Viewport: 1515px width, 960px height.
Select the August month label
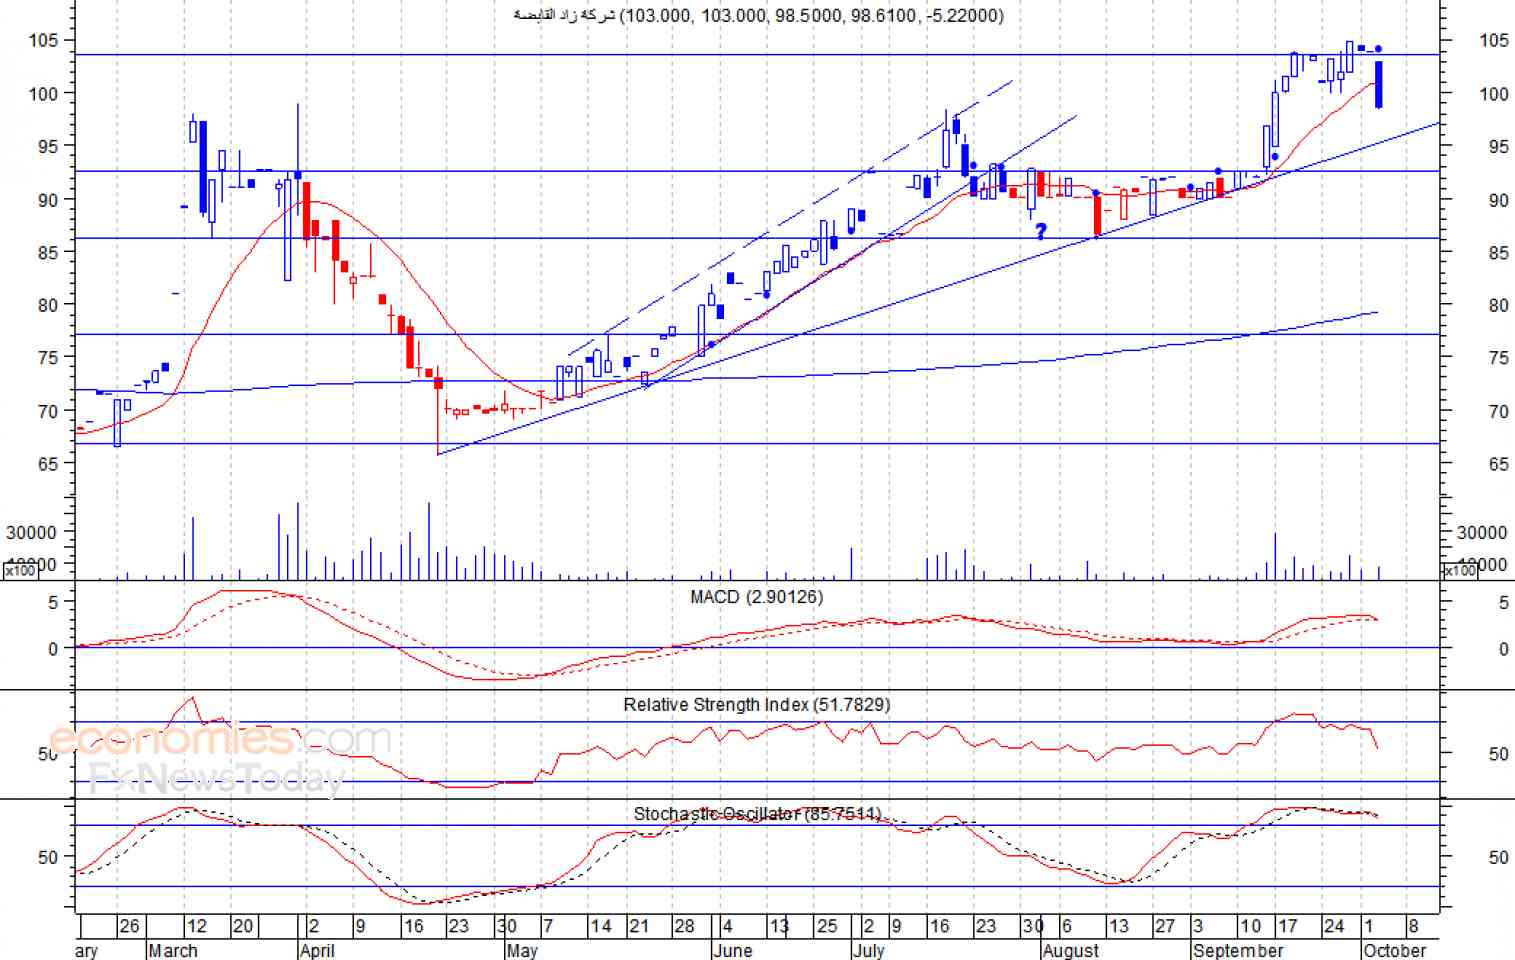(x=1071, y=950)
